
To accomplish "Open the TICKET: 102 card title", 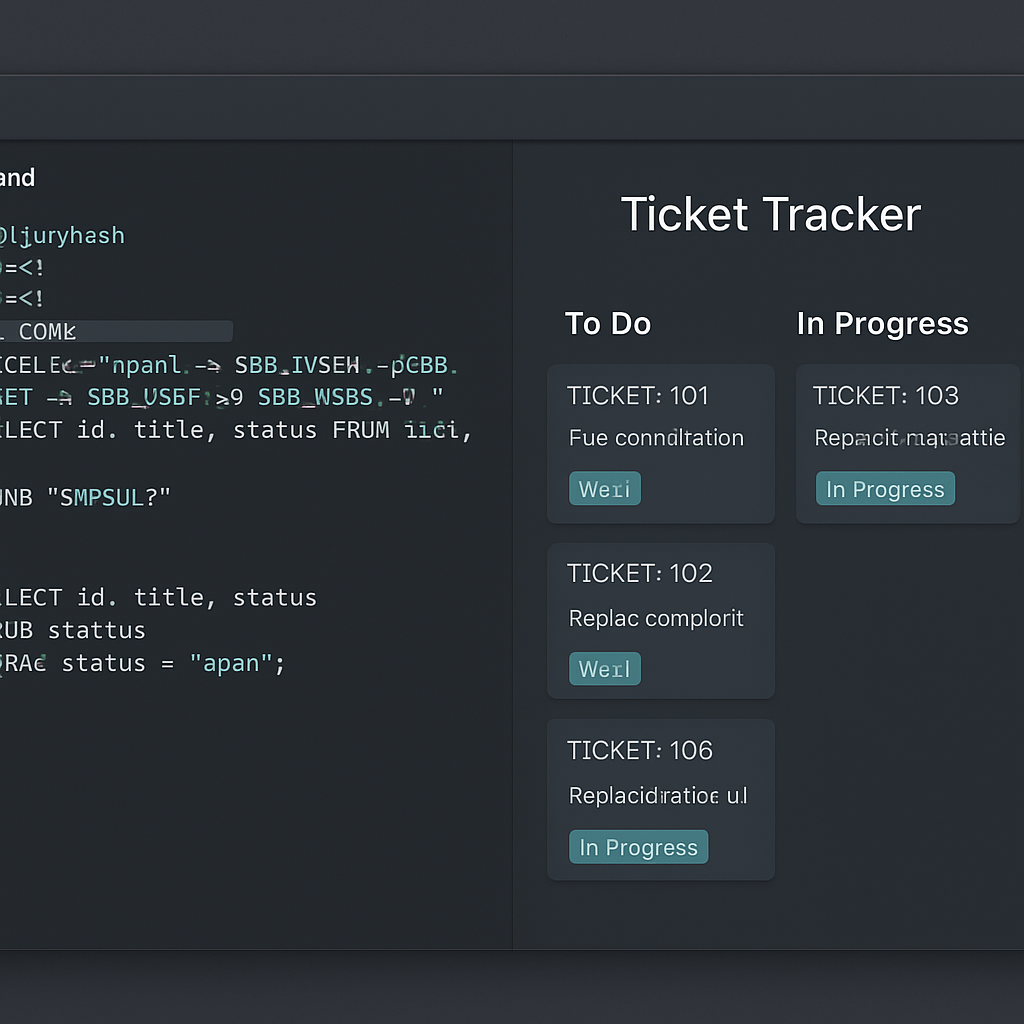I will click(x=639, y=573).
